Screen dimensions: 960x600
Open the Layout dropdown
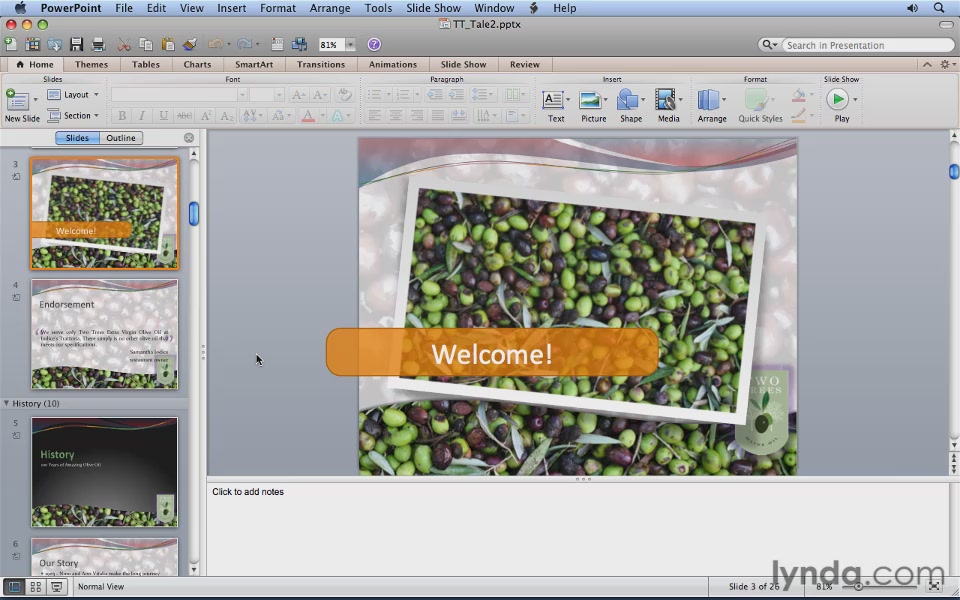click(75, 95)
